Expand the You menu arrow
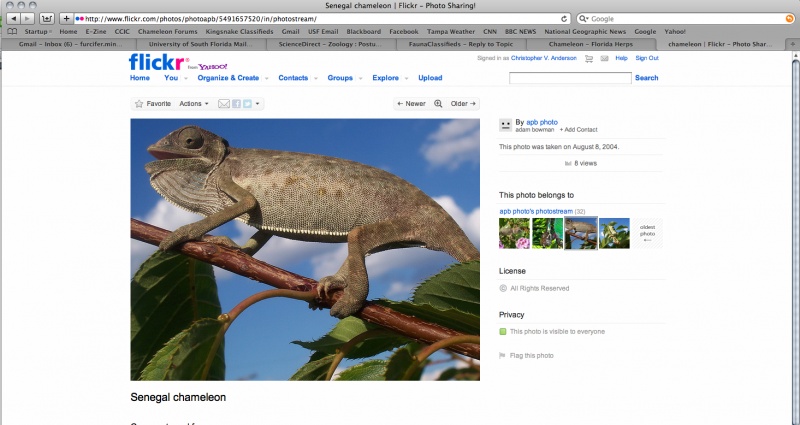Image resolution: width=800 pixels, height=425 pixels. click(186, 79)
